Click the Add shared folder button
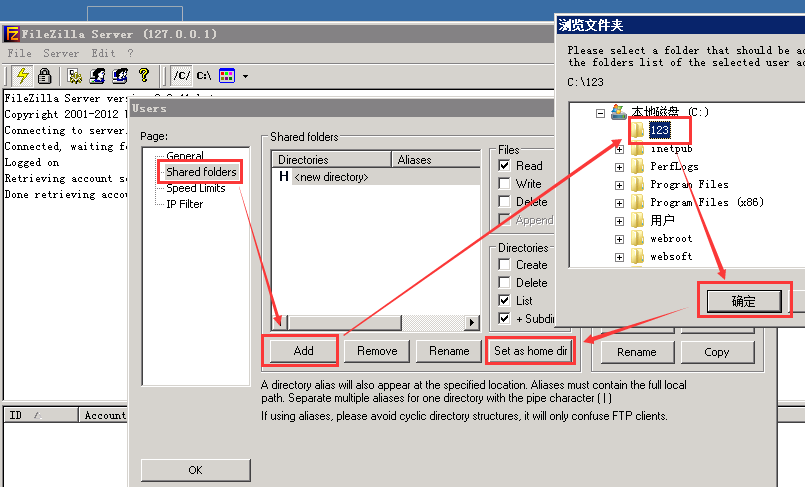Screen dimensions: 805x487 (x=303, y=351)
